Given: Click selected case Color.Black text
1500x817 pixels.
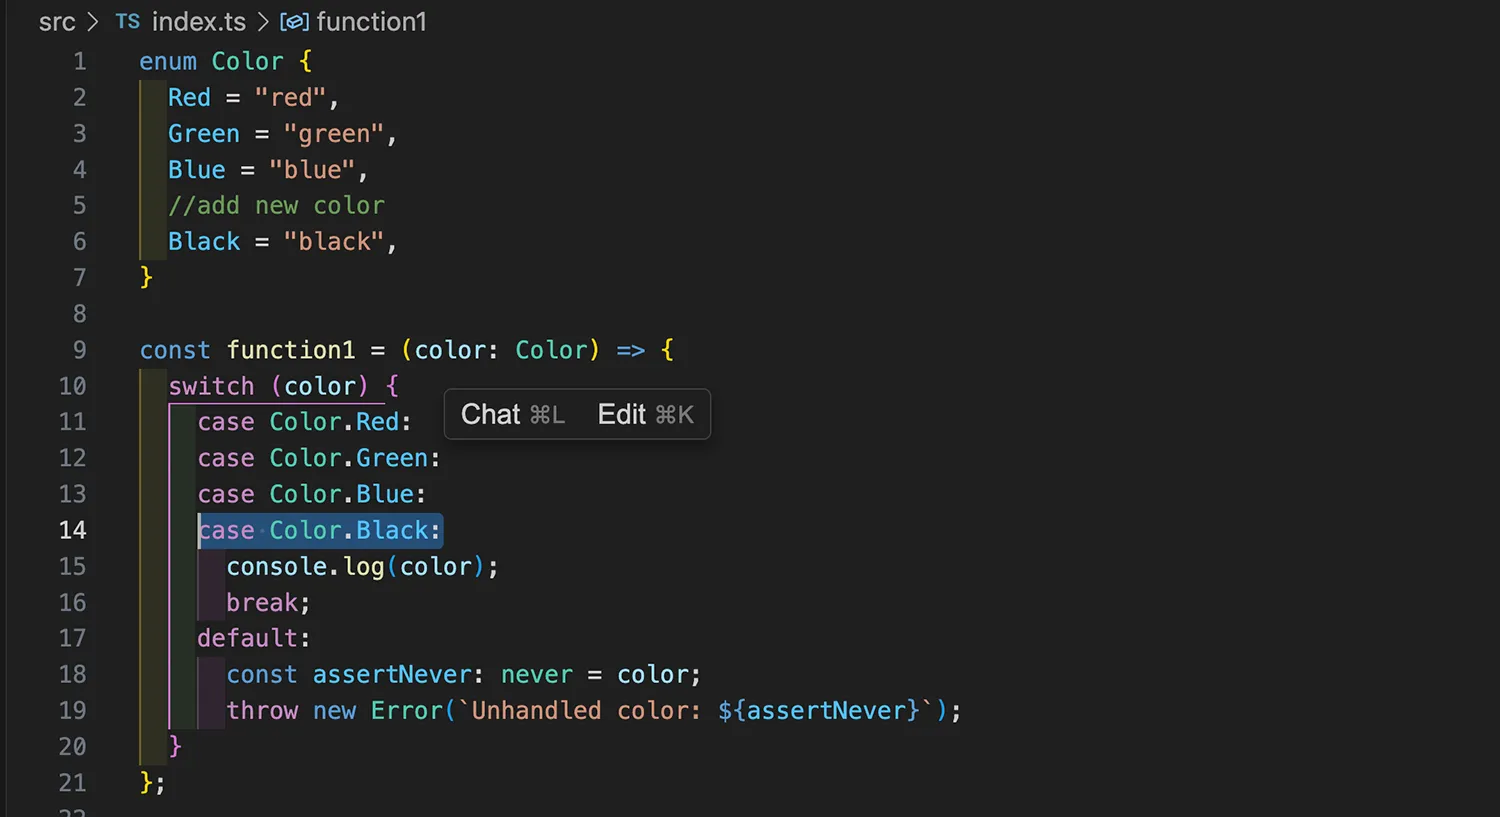Looking at the screenshot, I should pos(320,530).
